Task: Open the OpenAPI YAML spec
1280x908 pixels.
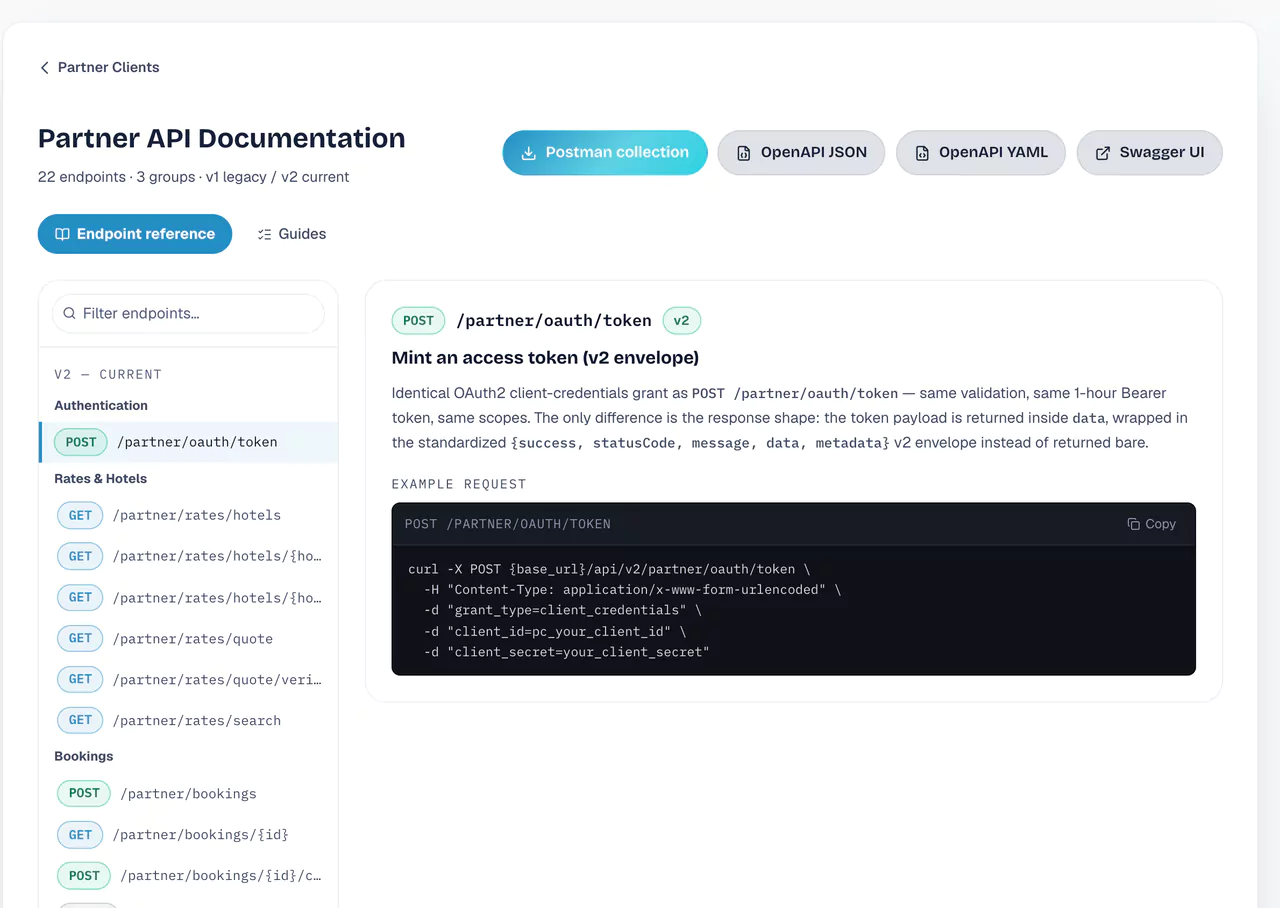Action: click(981, 153)
